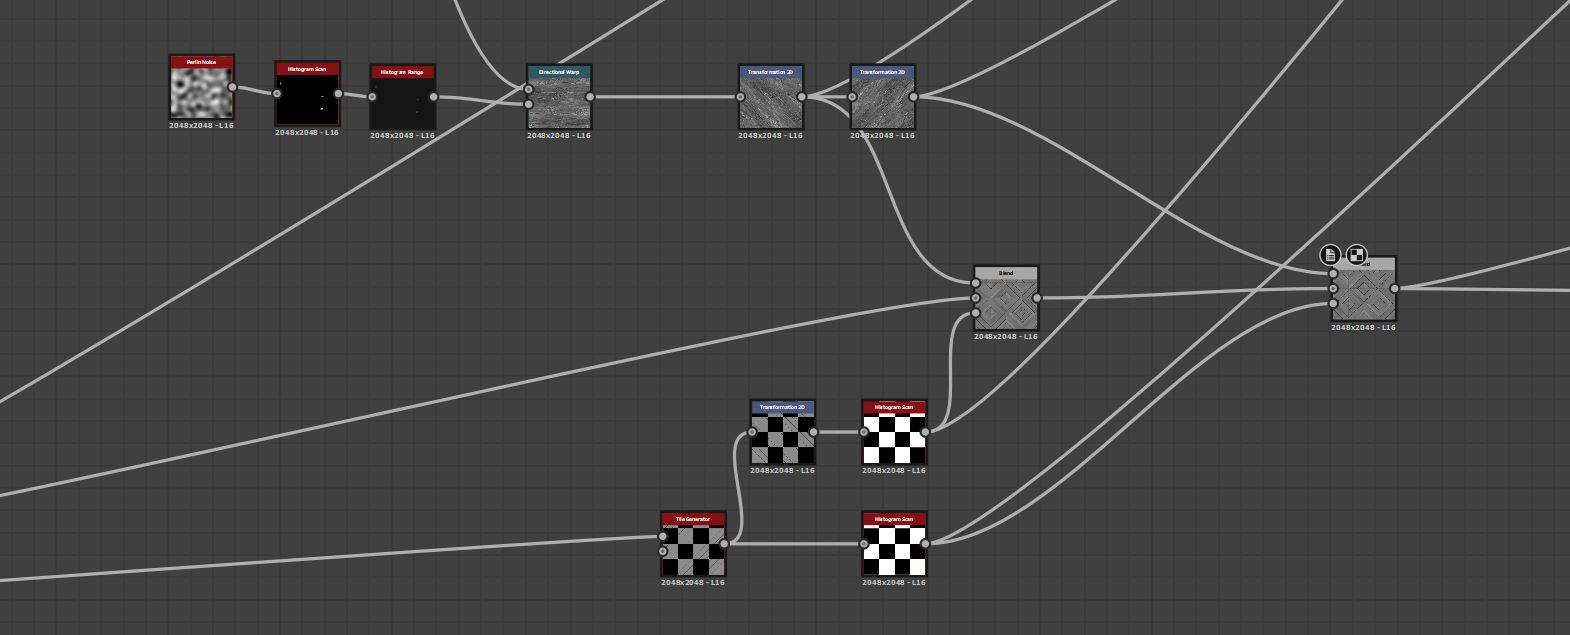Click the 'Histogram Range' title bar

402,72
